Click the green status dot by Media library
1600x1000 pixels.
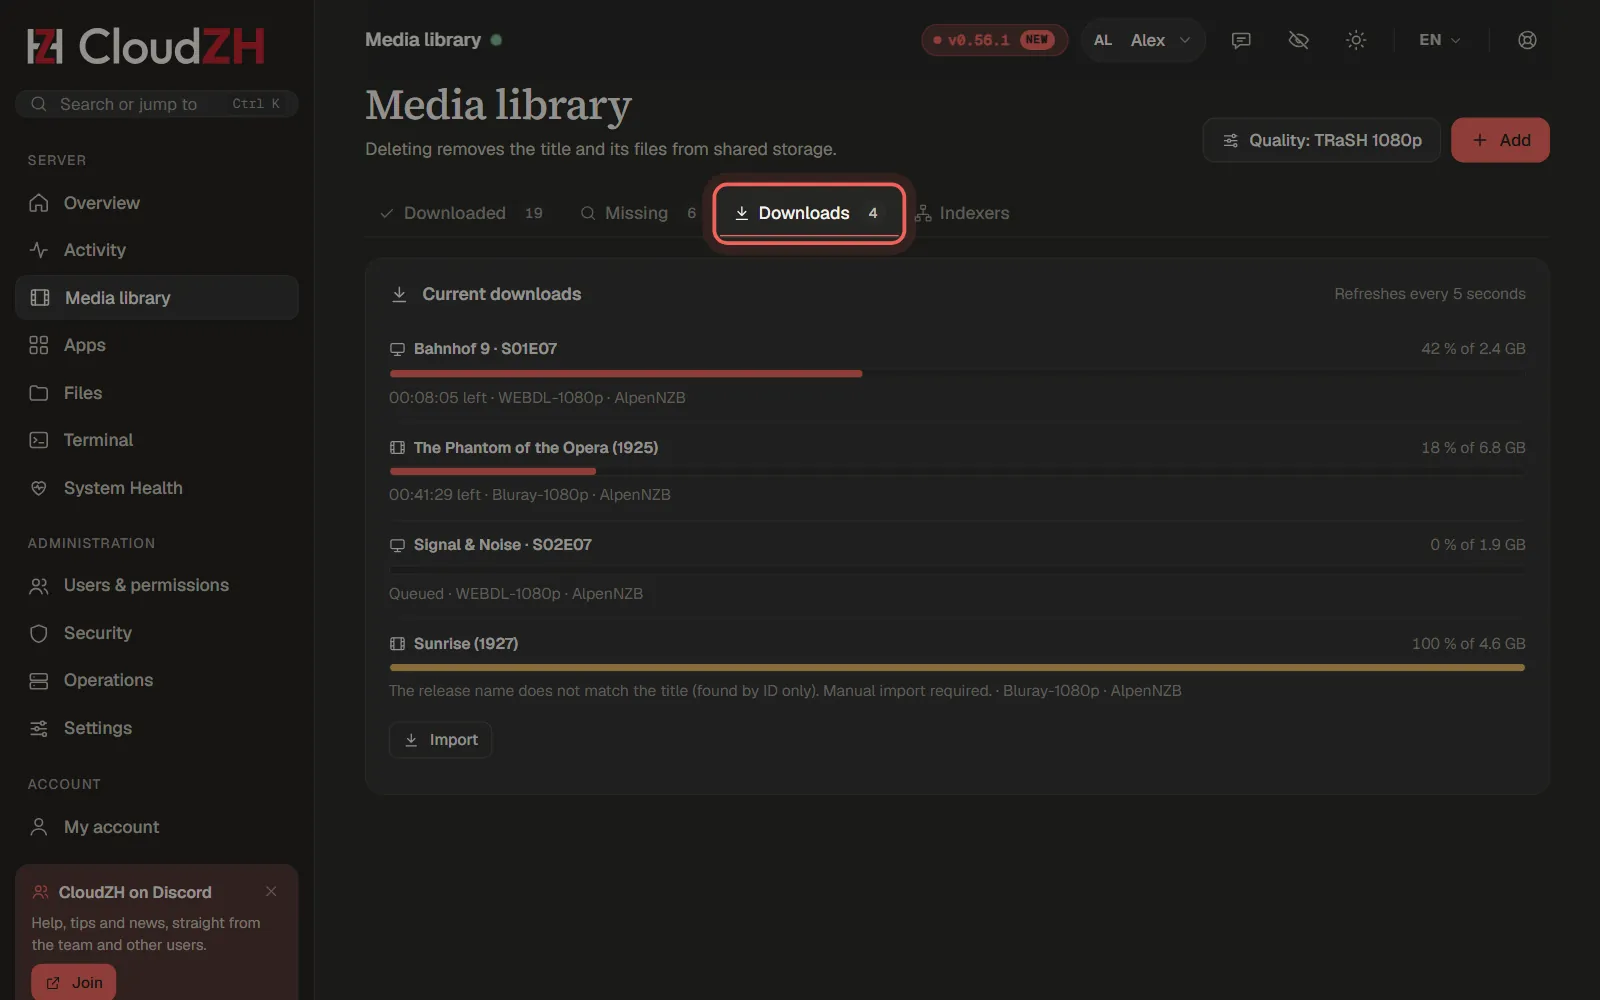(496, 40)
